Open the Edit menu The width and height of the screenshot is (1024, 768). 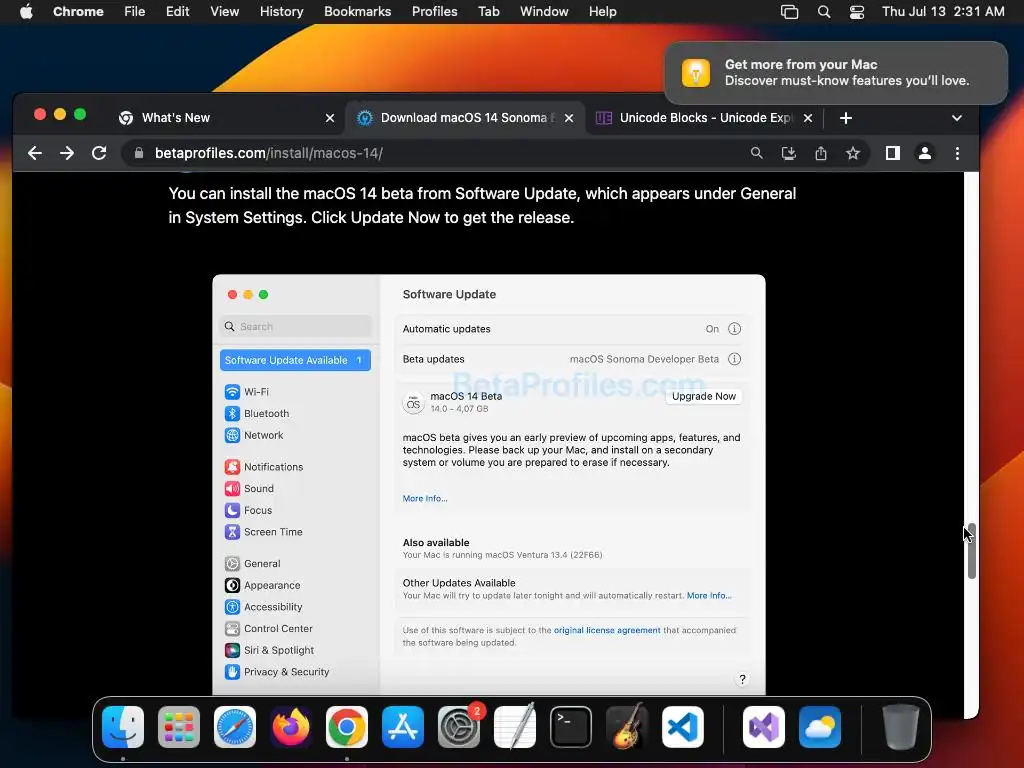point(178,11)
